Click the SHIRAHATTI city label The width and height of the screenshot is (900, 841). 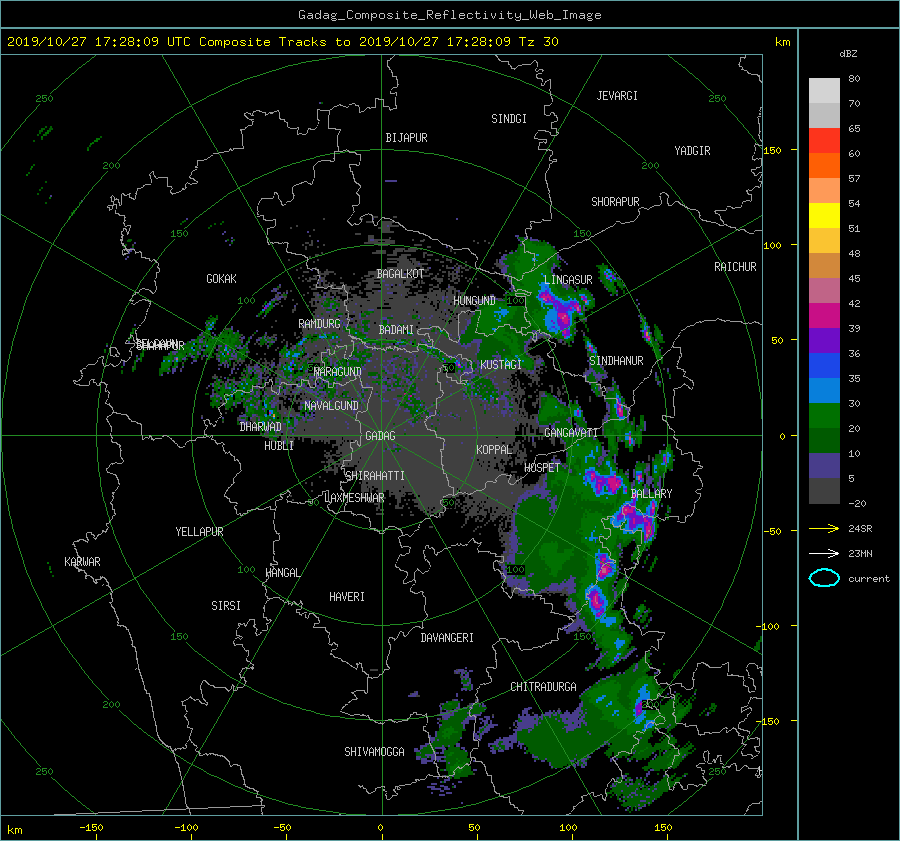(375, 476)
